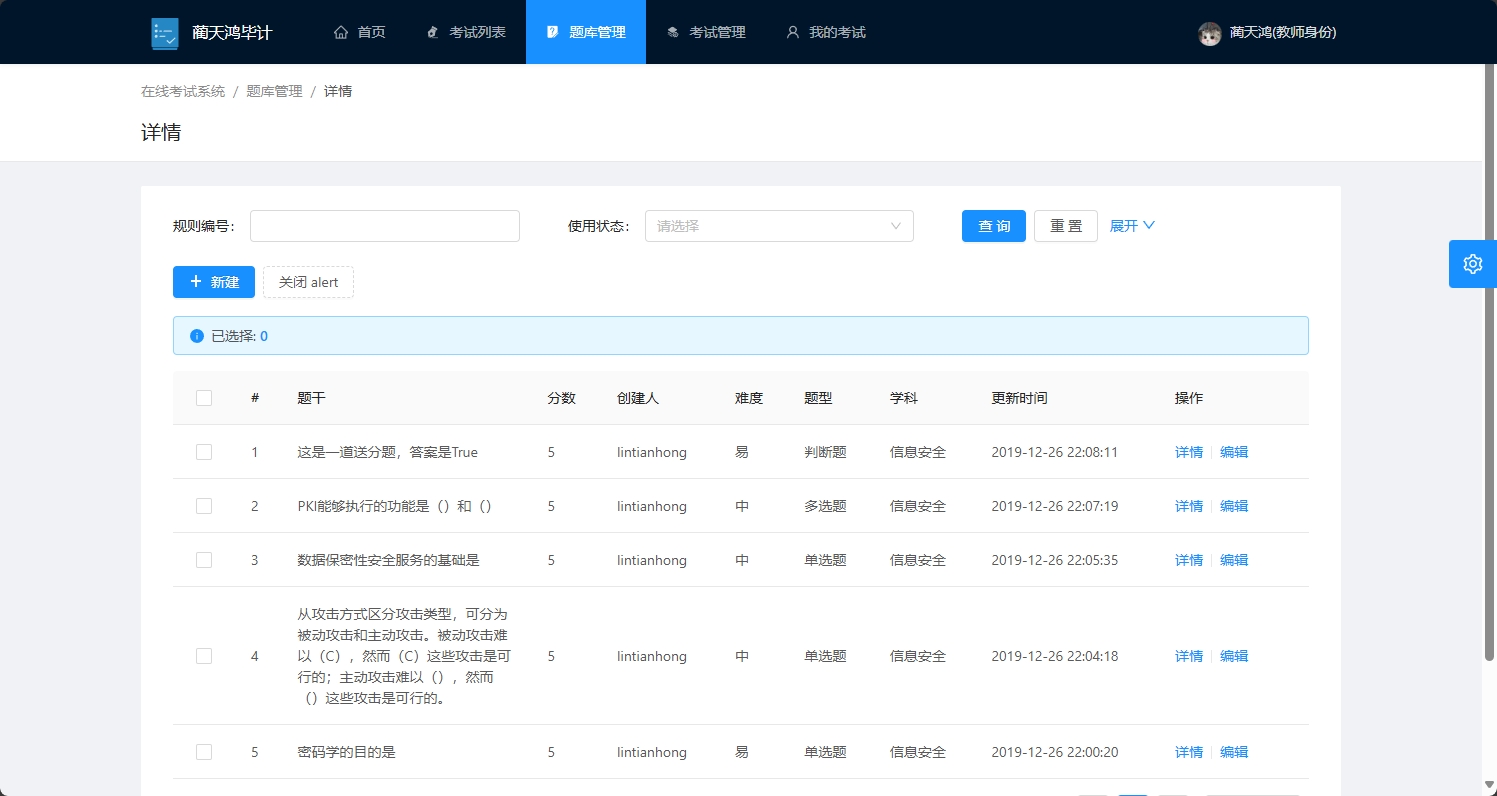Click the 题干 column header
This screenshot has height=796, width=1497.
coord(312,398)
